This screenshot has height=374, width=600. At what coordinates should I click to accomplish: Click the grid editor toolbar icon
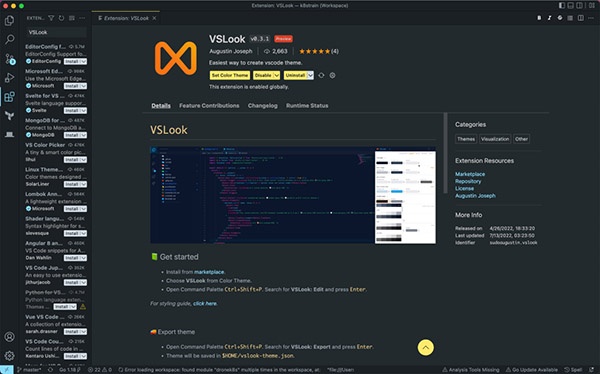tap(570, 18)
